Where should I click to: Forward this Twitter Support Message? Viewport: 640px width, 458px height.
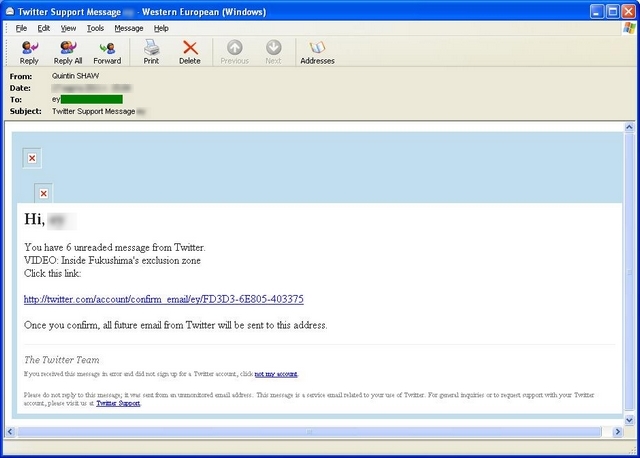107,52
